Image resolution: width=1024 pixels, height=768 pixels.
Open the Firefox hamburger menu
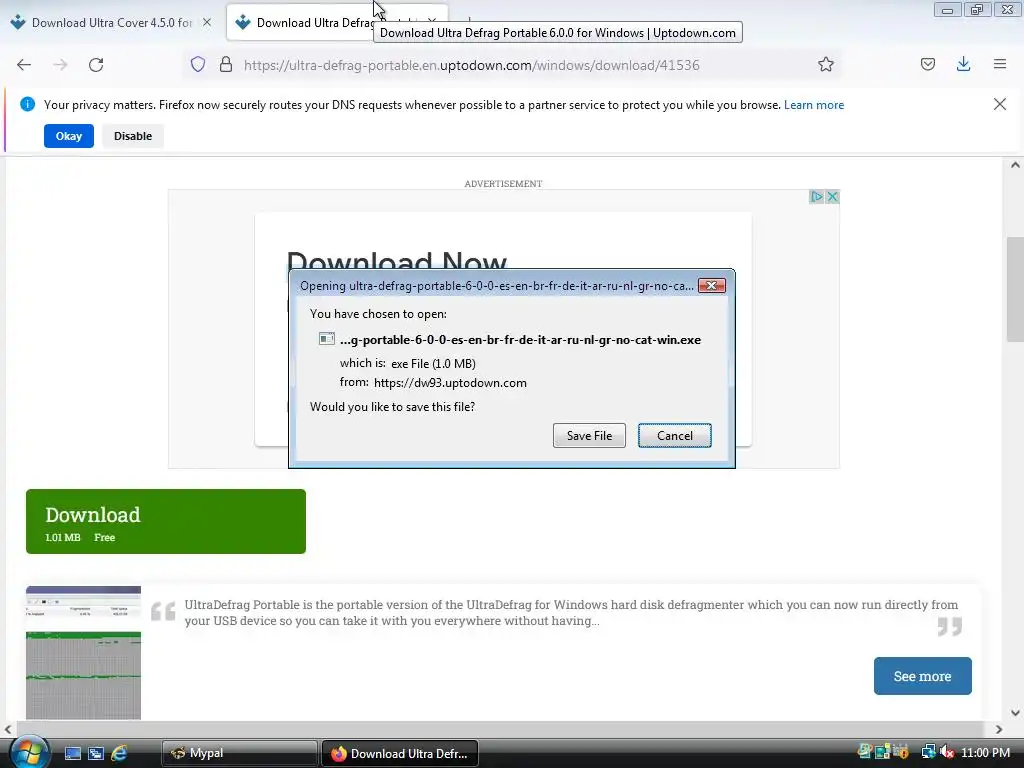(x=1000, y=64)
